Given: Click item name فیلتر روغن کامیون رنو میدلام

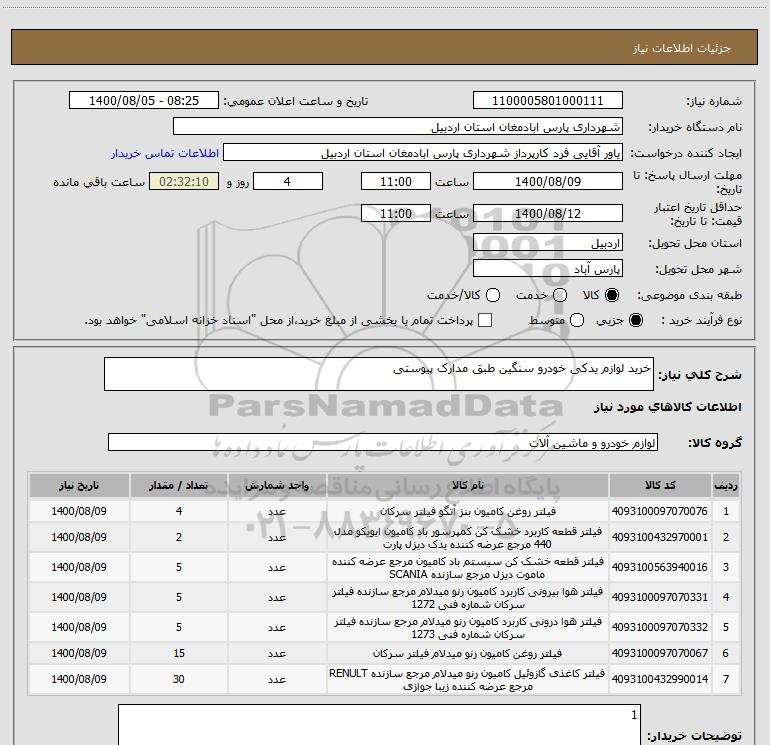Looking at the screenshot, I should pyautogui.click(x=468, y=653).
